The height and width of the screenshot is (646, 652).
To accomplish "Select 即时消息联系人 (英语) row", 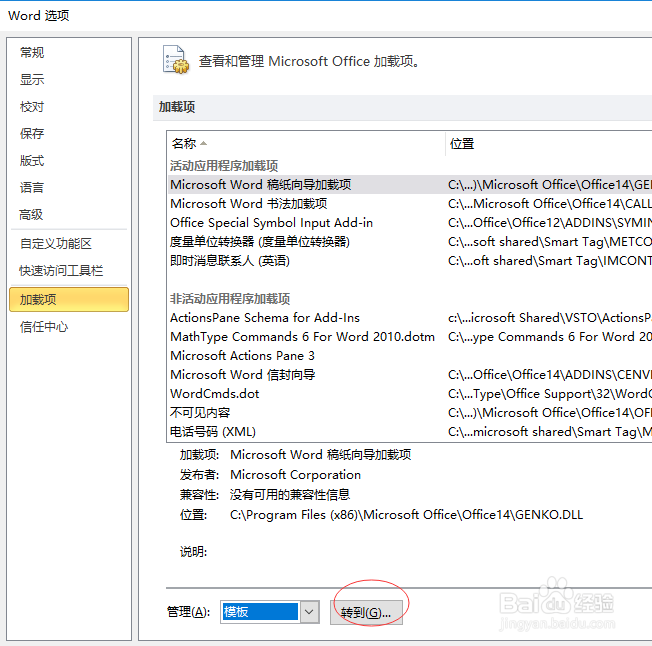I will [410, 261].
